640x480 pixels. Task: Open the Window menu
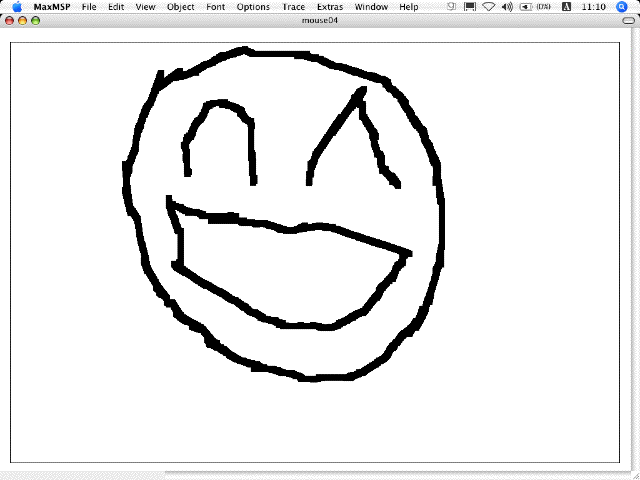pyautogui.click(x=371, y=7)
